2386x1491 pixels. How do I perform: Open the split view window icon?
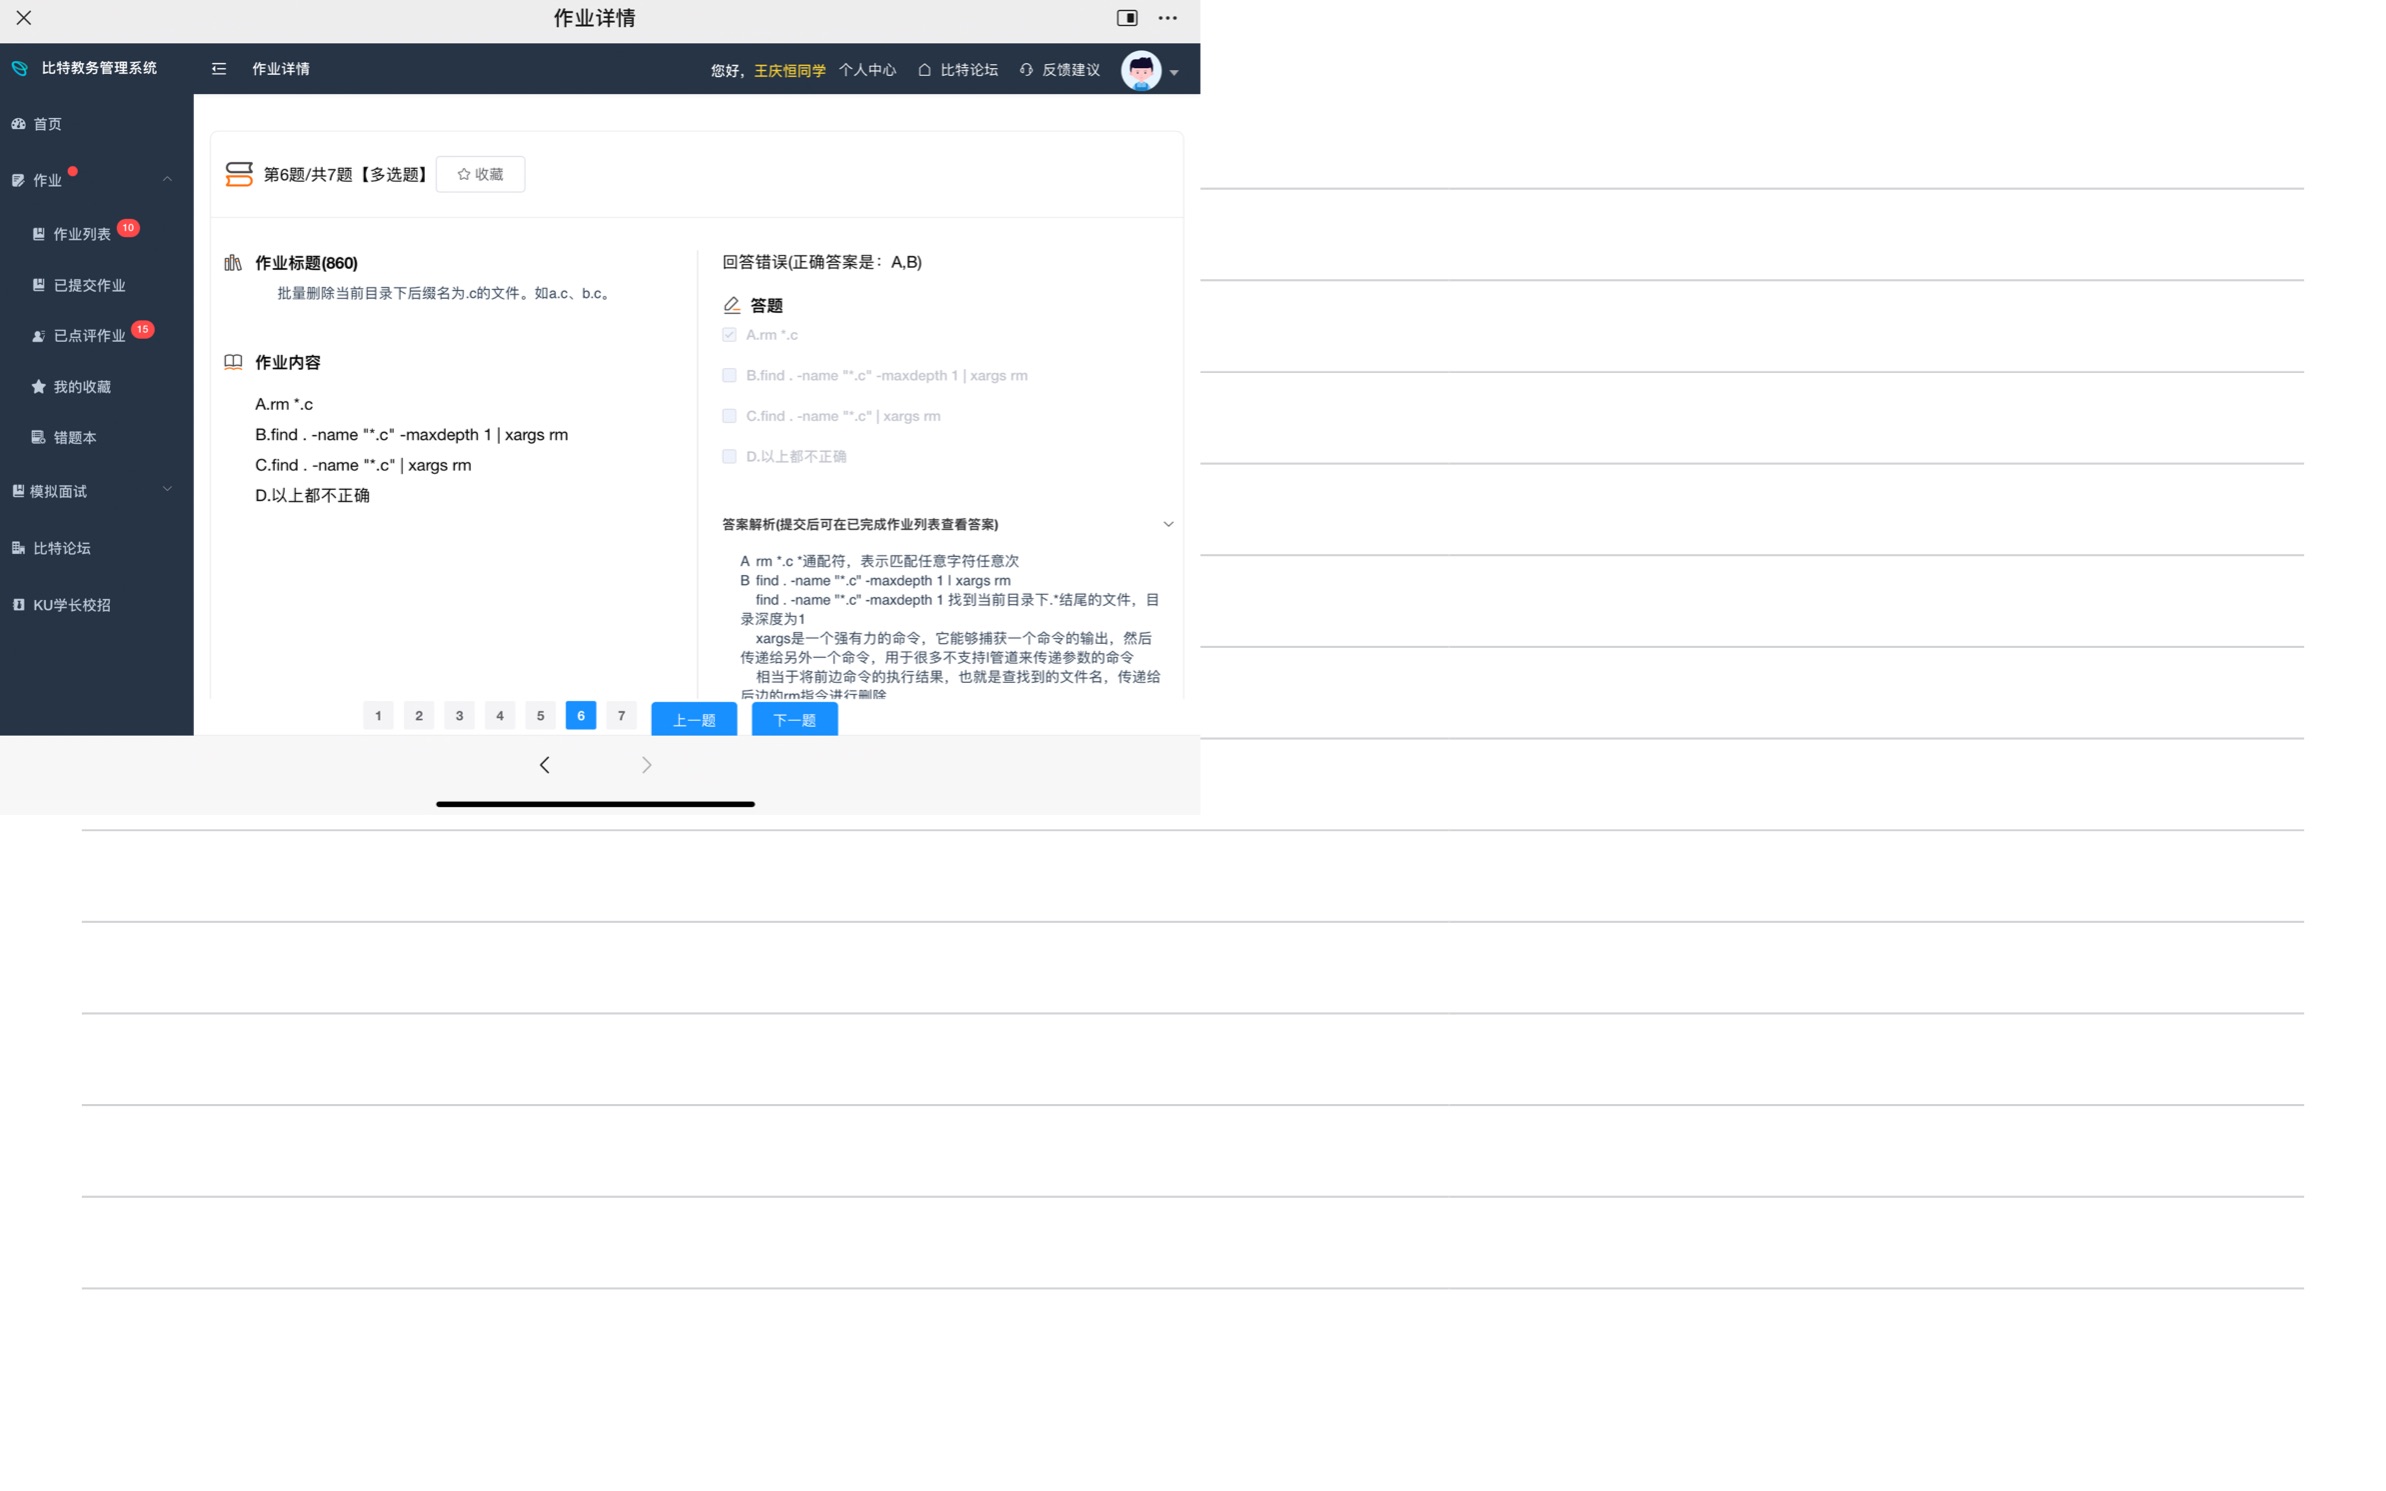click(x=1126, y=18)
